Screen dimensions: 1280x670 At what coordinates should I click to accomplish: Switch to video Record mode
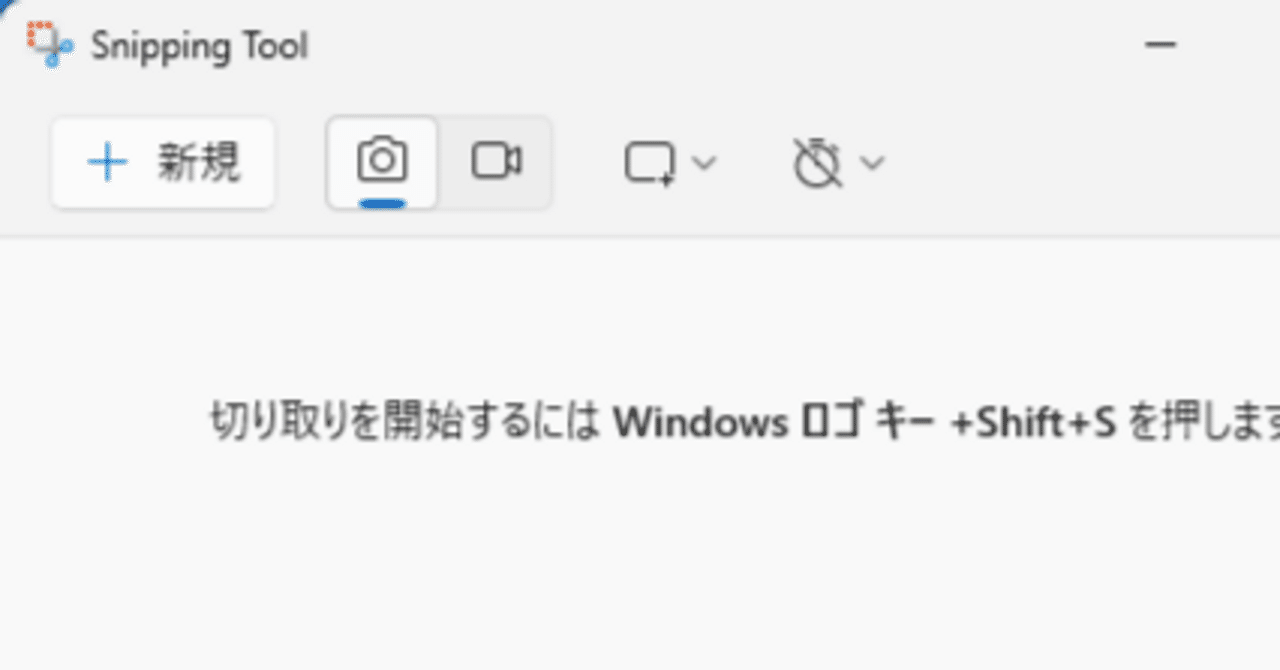496,162
